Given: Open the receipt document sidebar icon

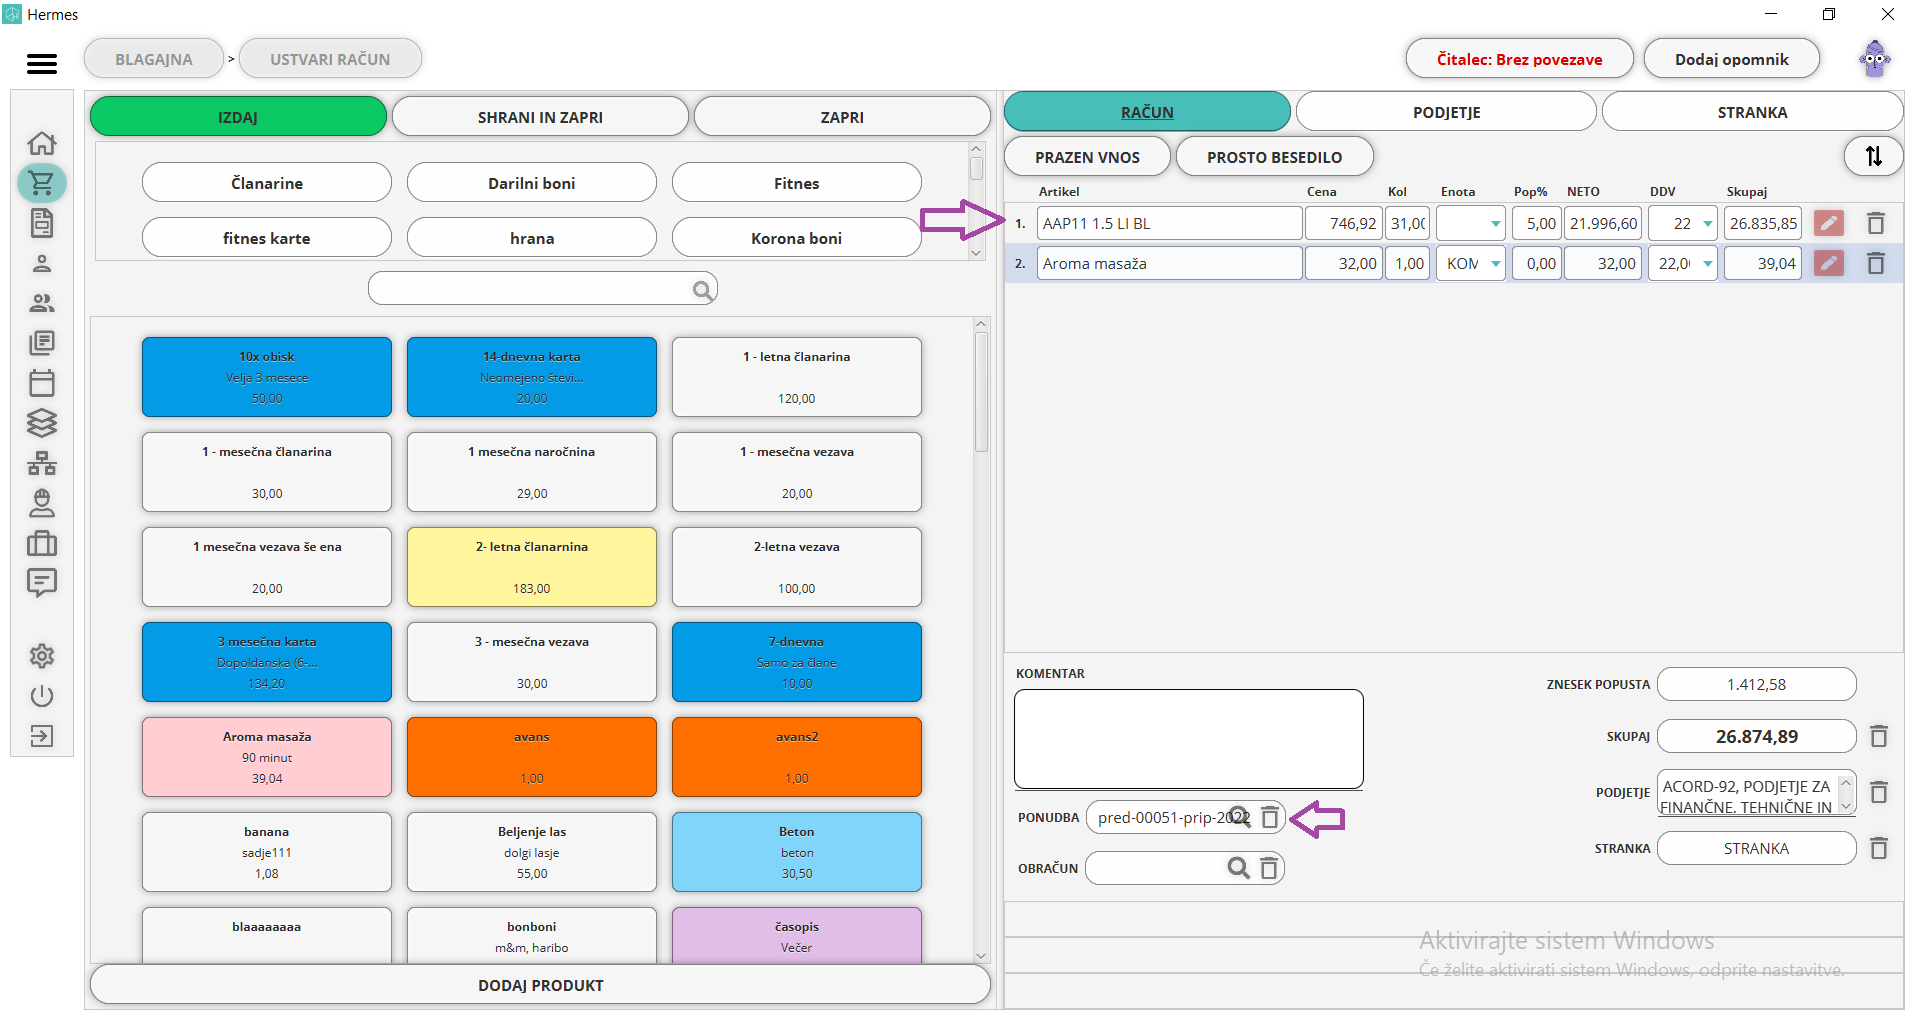Looking at the screenshot, I should [x=42, y=223].
